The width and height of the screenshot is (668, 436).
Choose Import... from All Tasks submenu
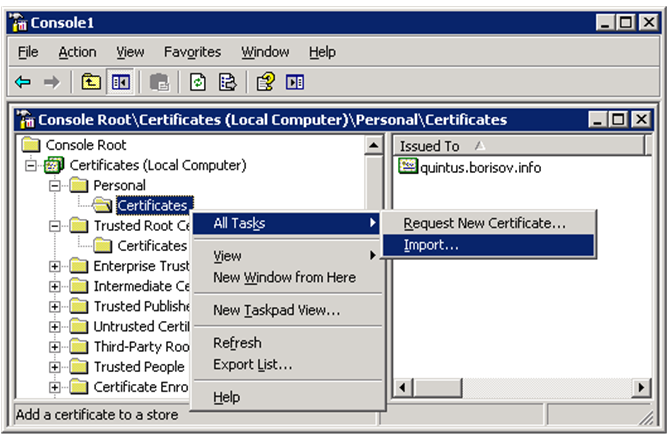click(431, 245)
